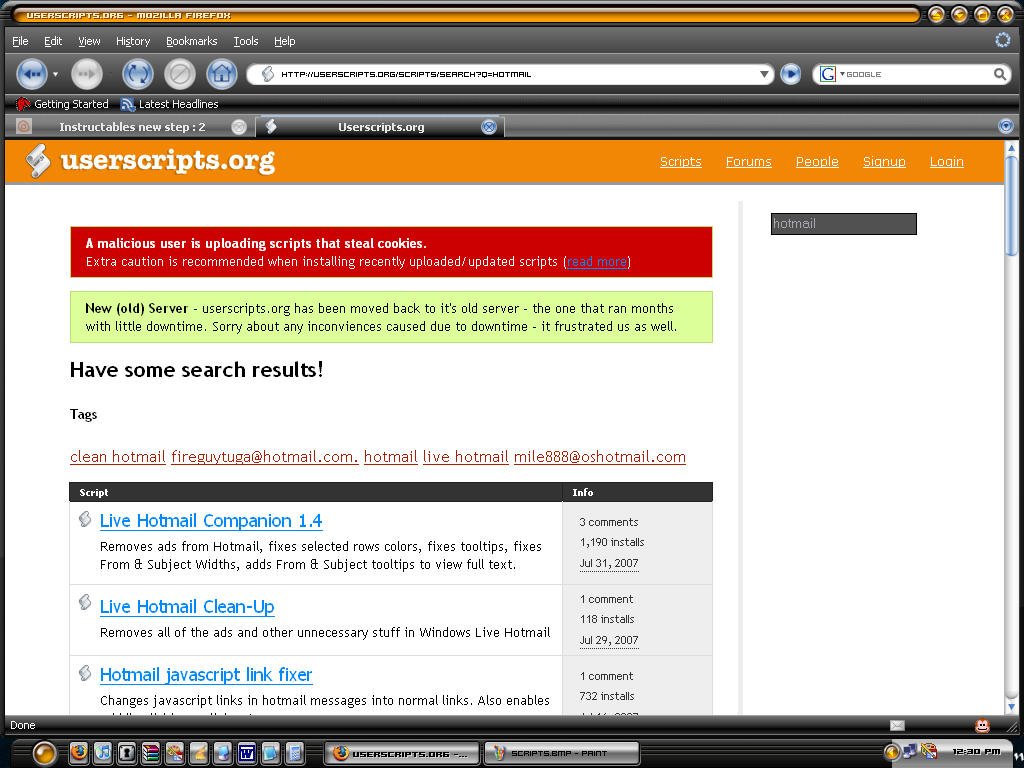Open Live Hotmail Companion 1.4
The image size is (1024, 768).
tap(209, 521)
